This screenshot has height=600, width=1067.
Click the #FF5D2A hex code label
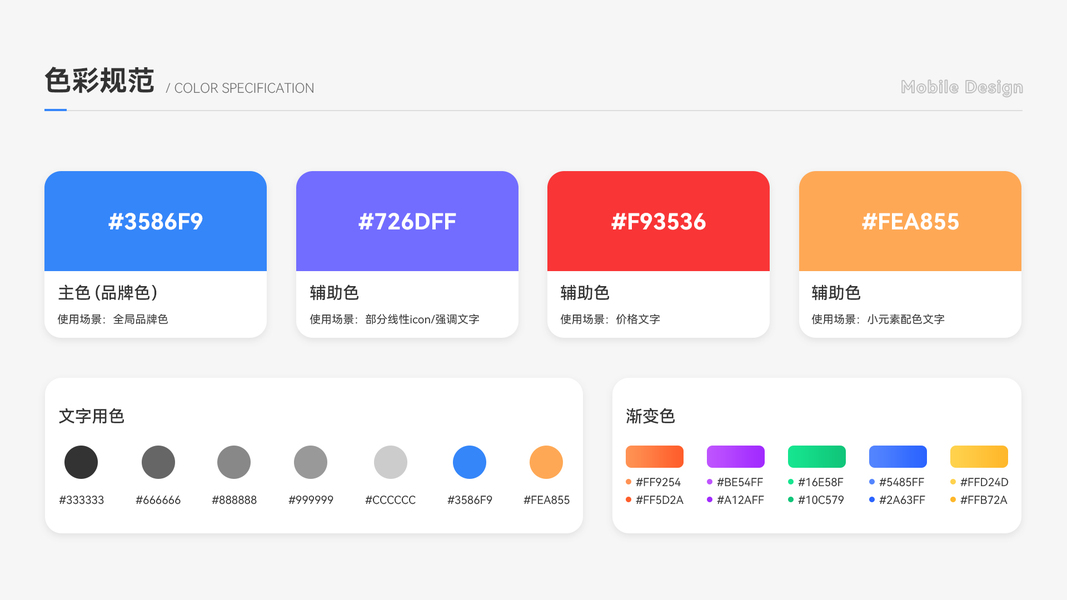pyautogui.click(x=659, y=500)
